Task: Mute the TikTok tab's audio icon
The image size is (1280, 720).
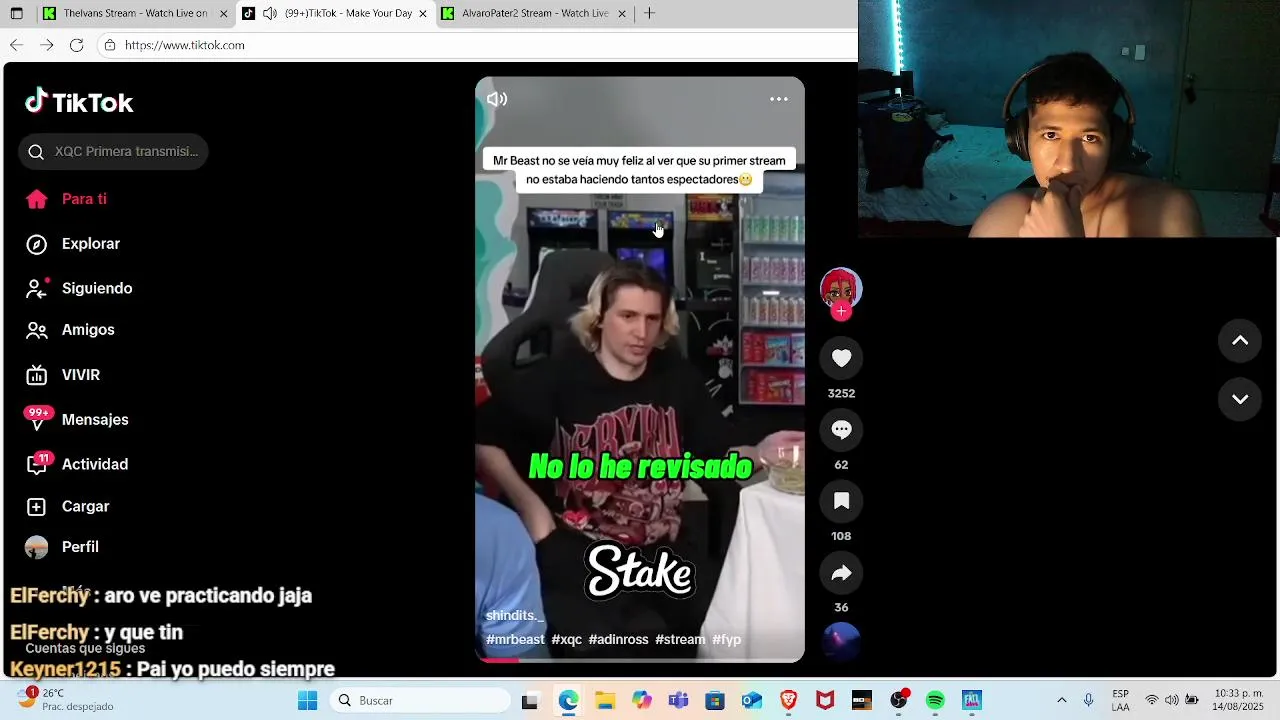Action: pos(270,13)
